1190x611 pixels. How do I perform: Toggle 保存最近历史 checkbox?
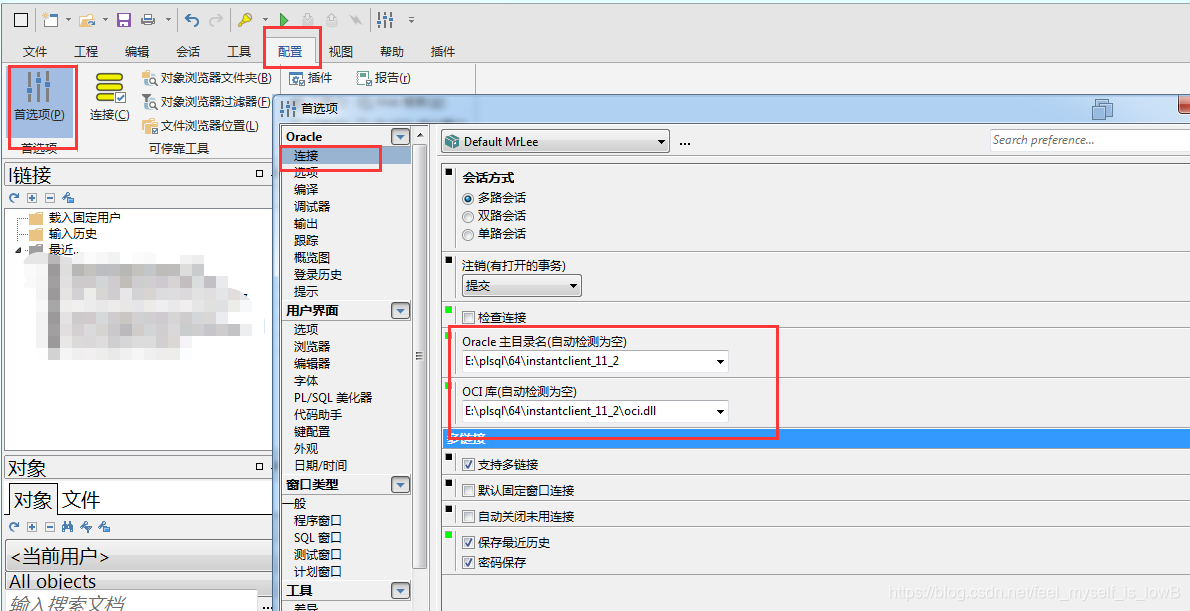pyautogui.click(x=468, y=543)
